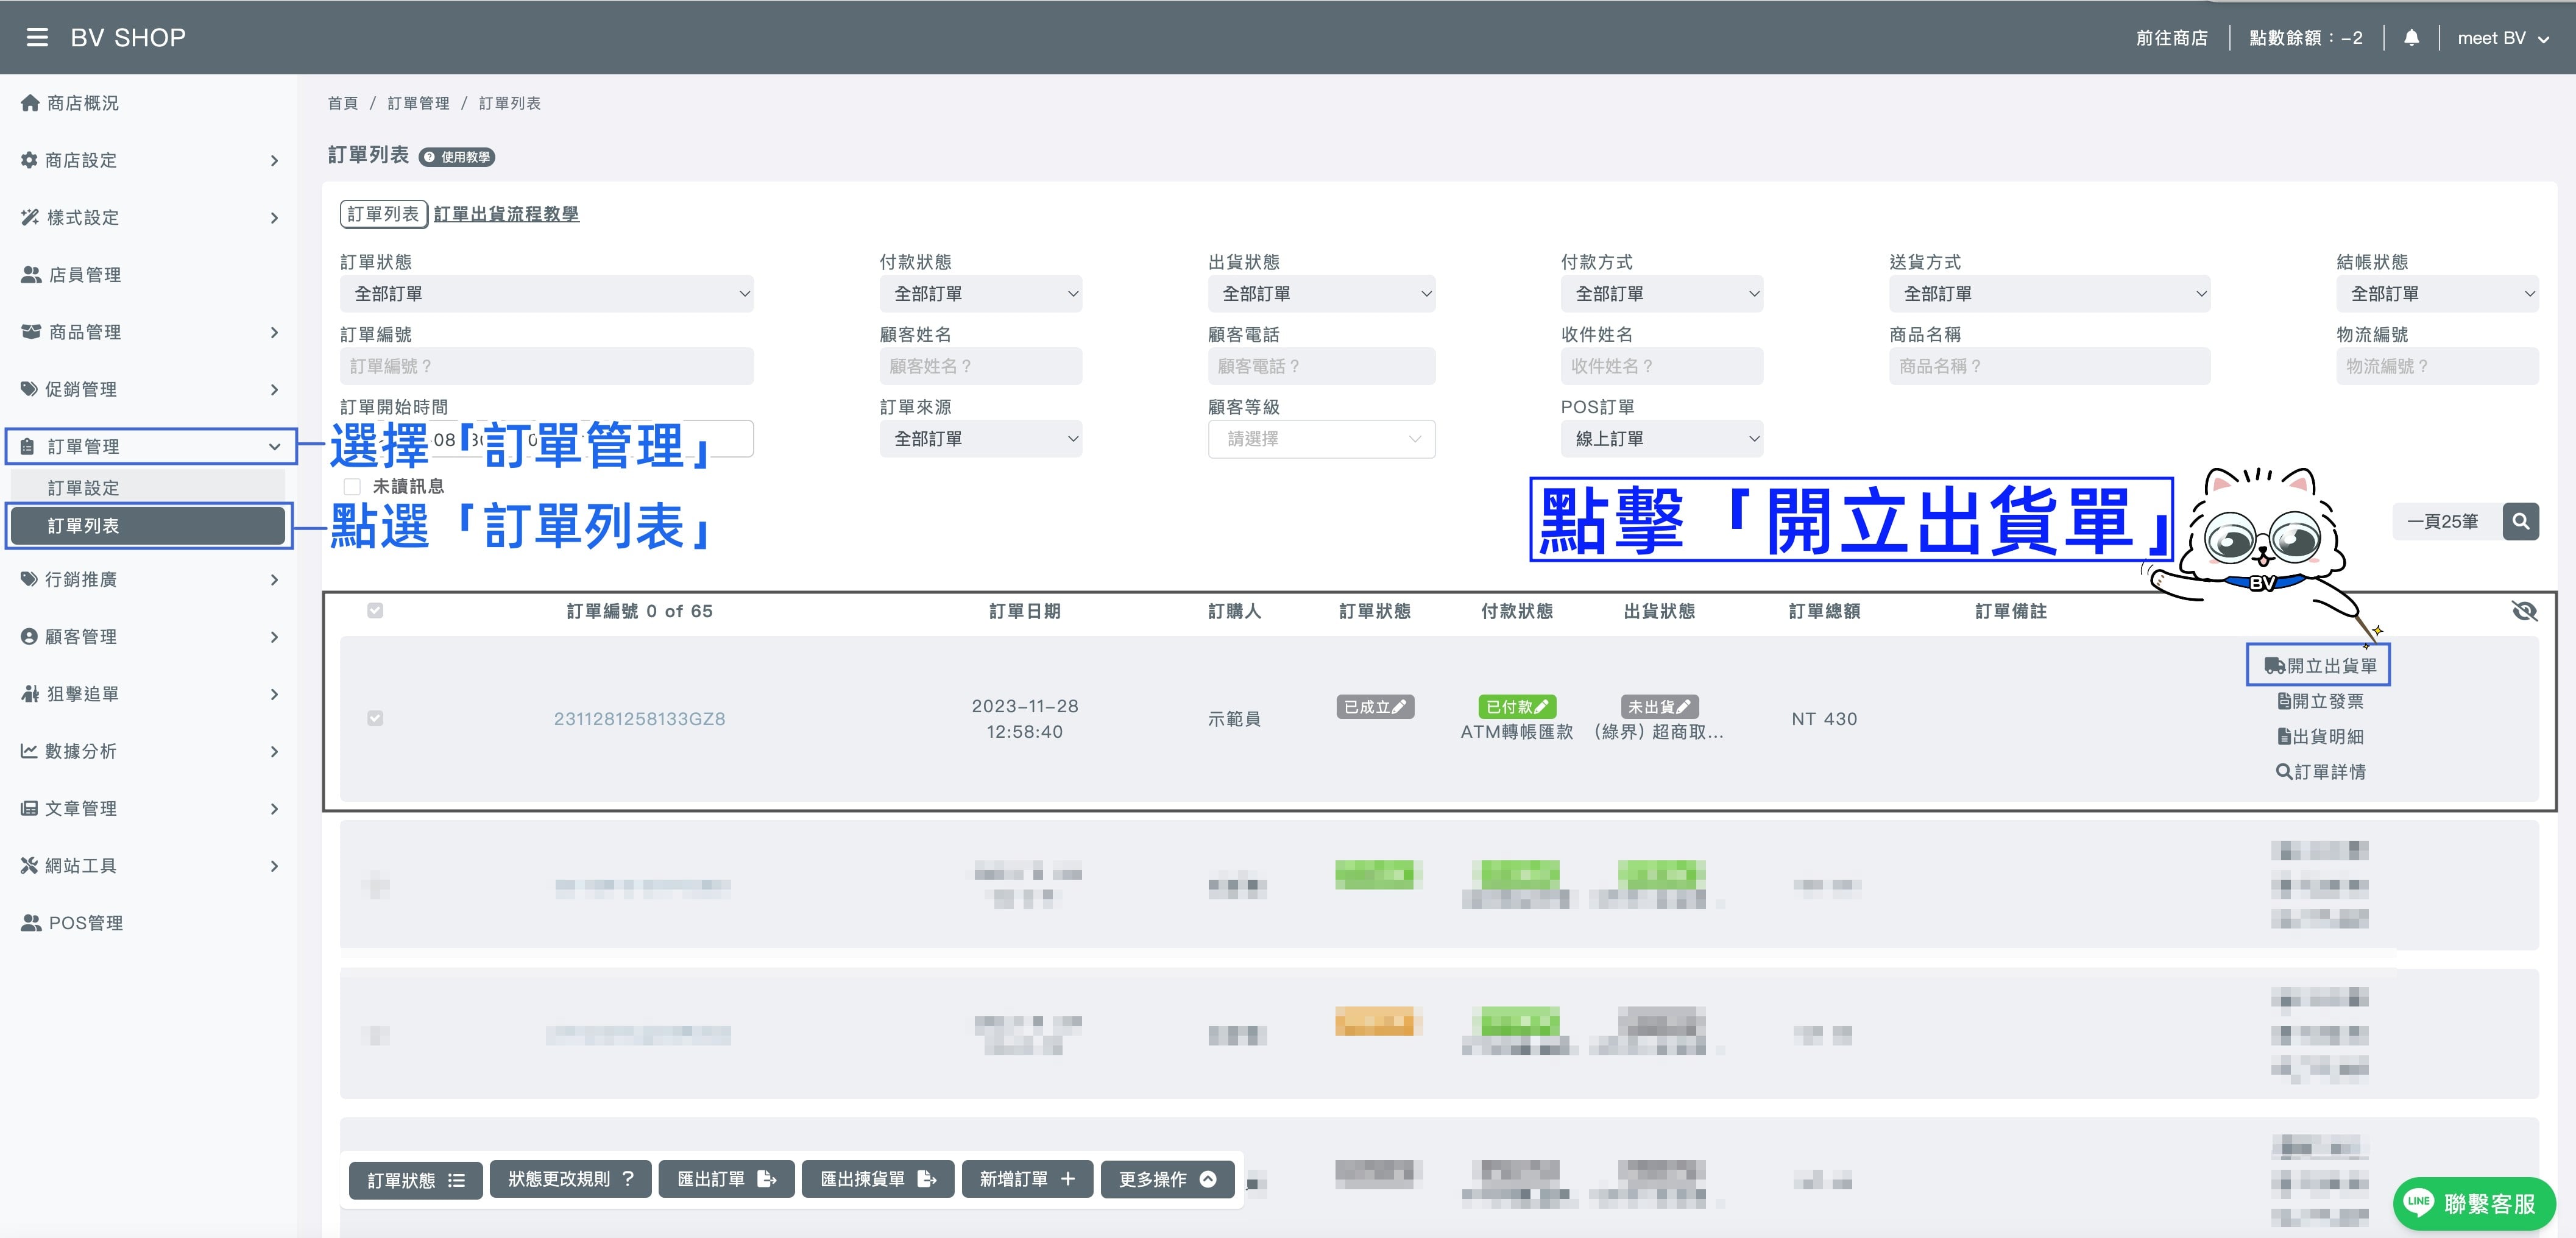Screen dimensions: 2576x1238
Task: Click the LINE 聯繫客服 button
Action: click(x=2473, y=1203)
